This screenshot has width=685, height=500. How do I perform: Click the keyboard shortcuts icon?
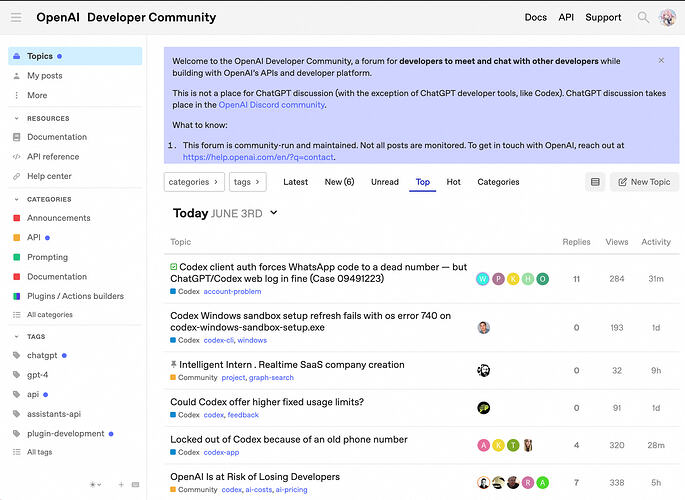135,484
